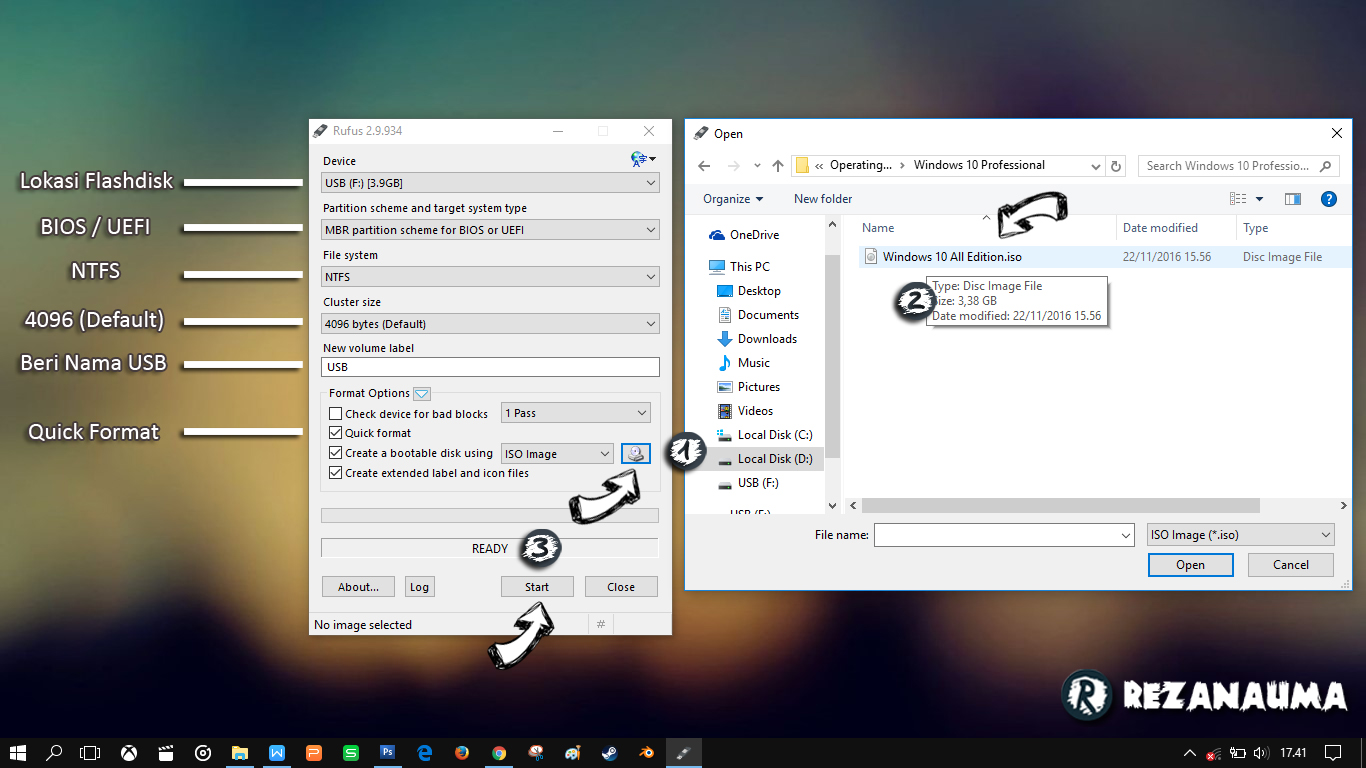The image size is (1366, 768).
Task: Toggle Create a bootable disk using checkbox
Action: click(336, 453)
